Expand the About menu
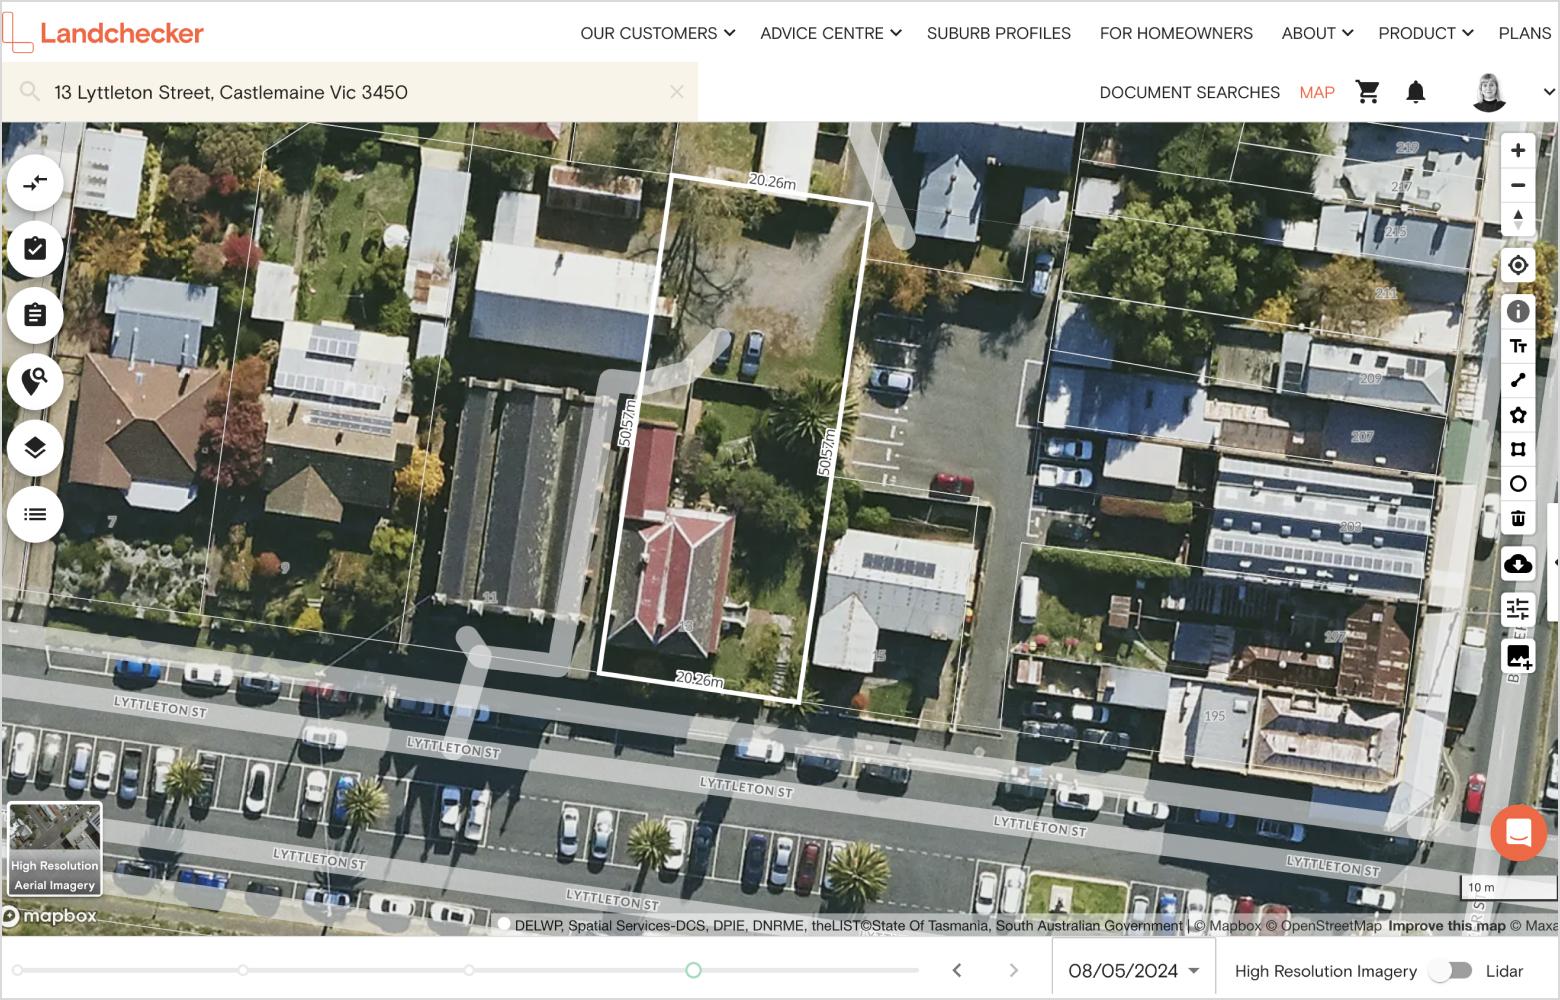 coord(1317,33)
